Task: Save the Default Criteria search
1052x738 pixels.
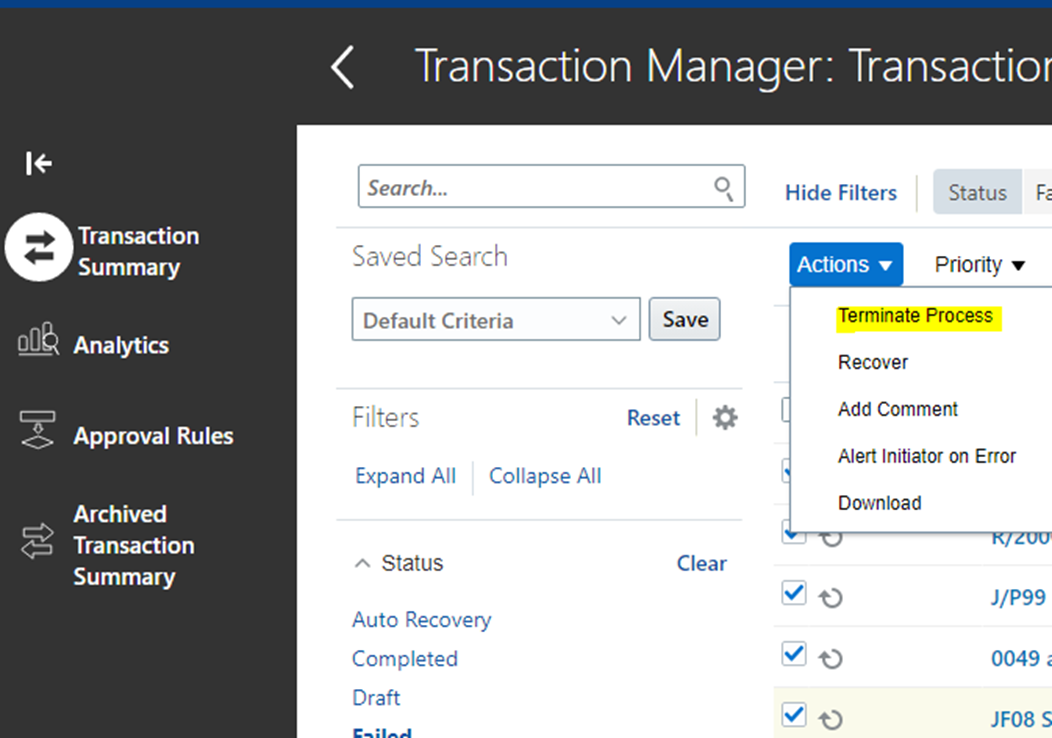Action: (x=684, y=319)
